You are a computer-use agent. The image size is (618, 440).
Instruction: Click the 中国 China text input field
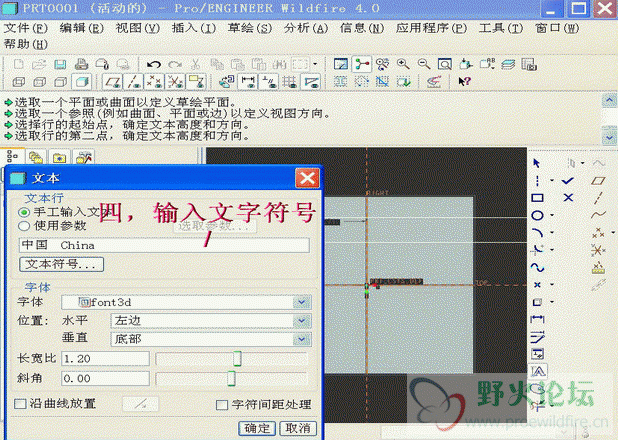point(164,245)
